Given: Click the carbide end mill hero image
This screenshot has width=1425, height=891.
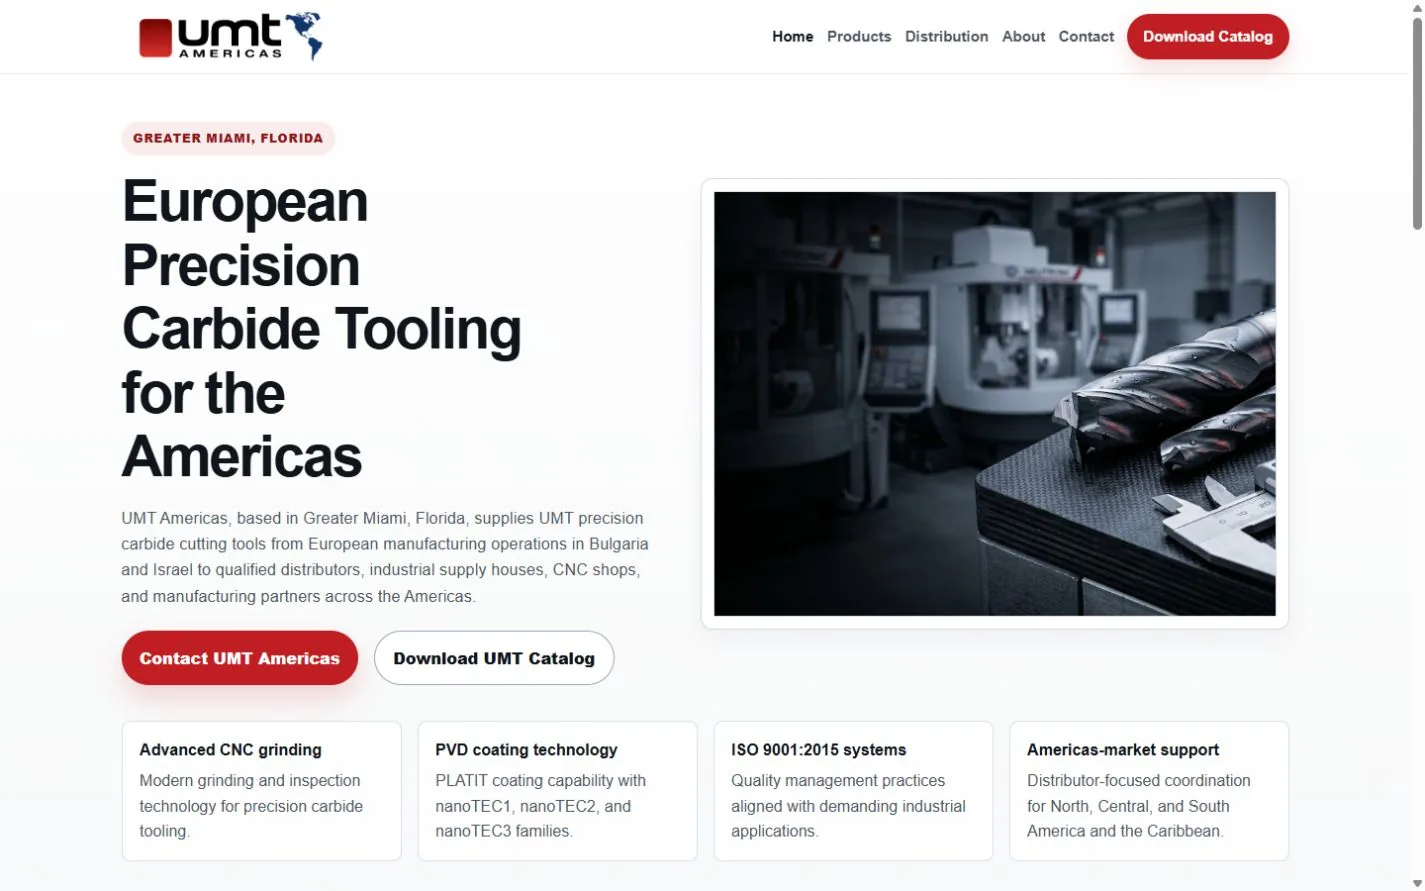Looking at the screenshot, I should tap(994, 404).
